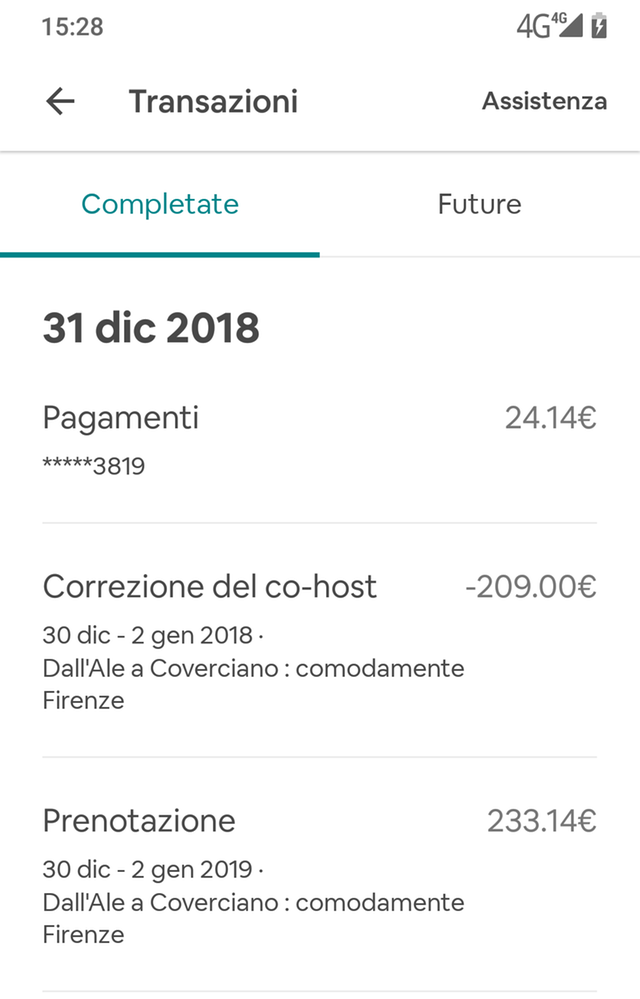Open the Prenotazione booking details
The height and width of the screenshot is (999, 640).
pos(138,821)
